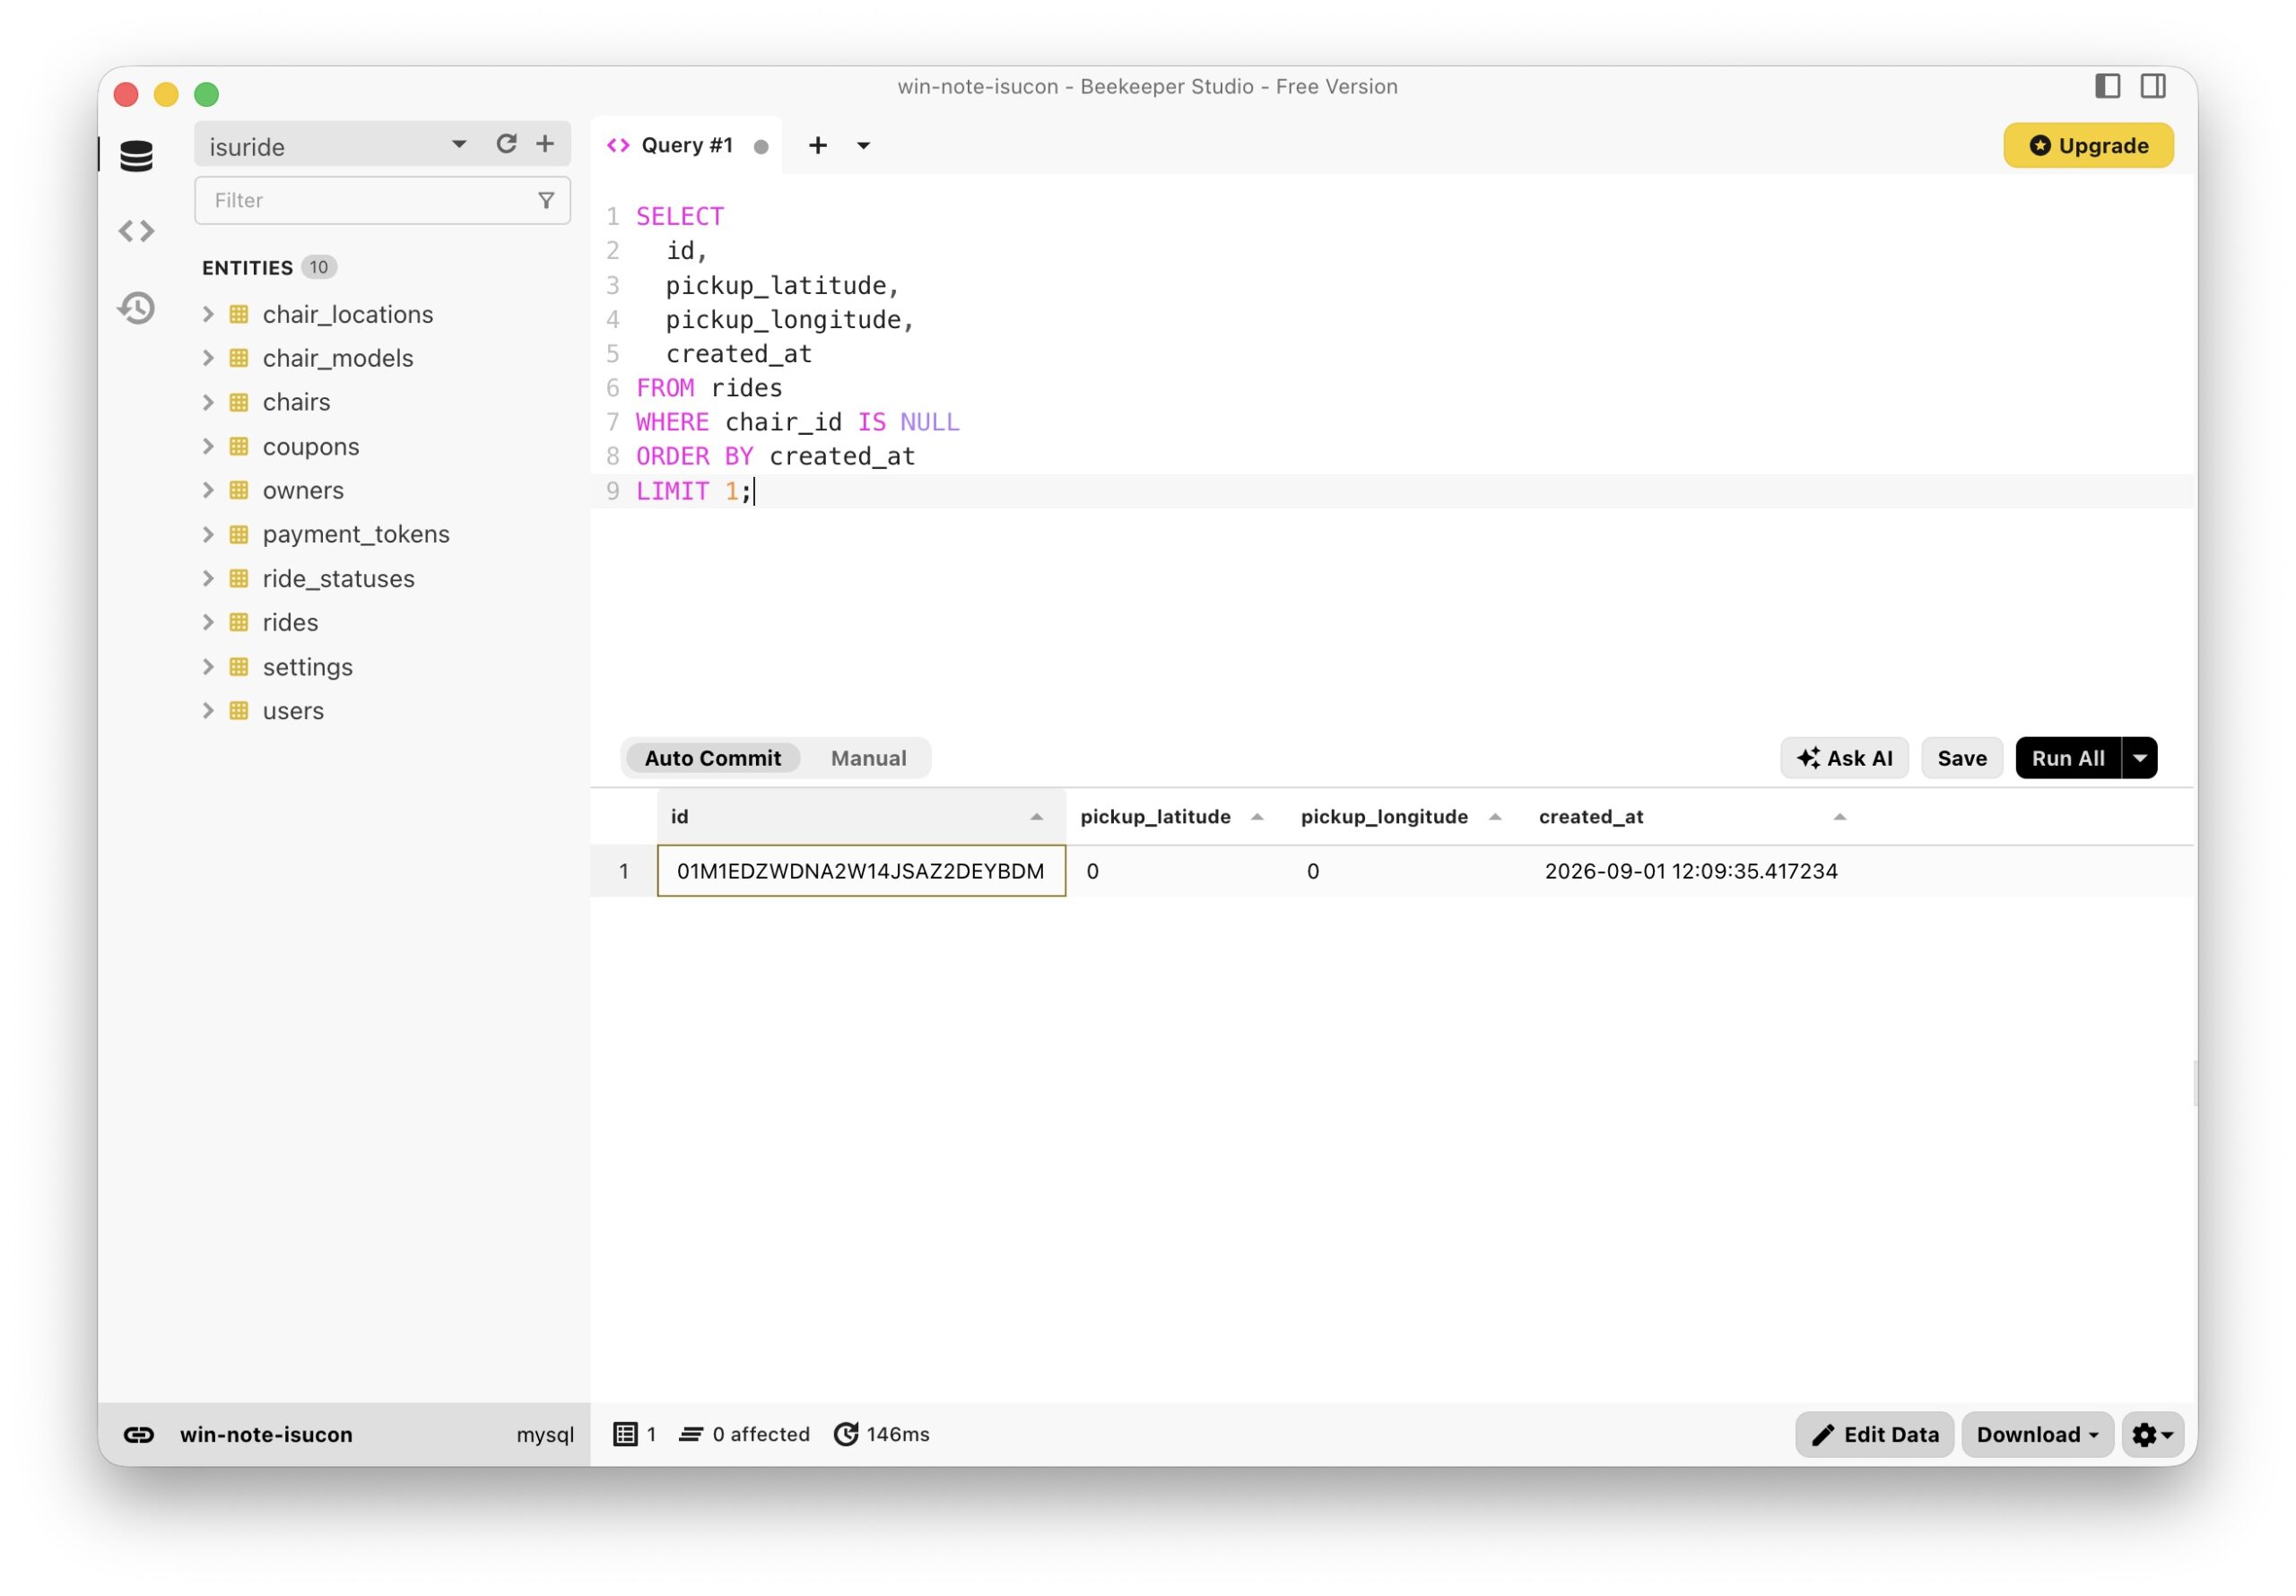Select the Query #1 tab
The width and height of the screenshot is (2296, 1596).
click(686, 145)
